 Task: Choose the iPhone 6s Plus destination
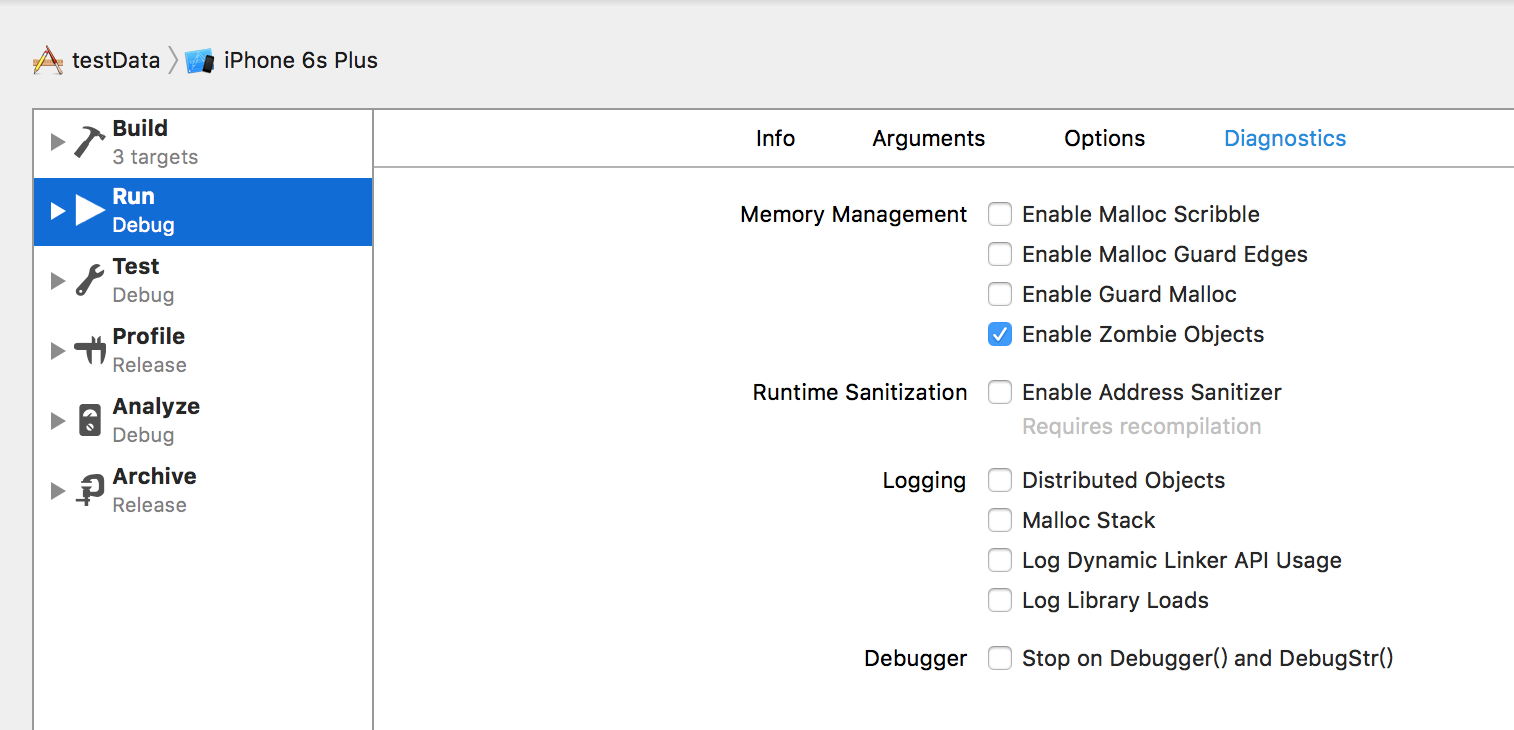tap(300, 61)
